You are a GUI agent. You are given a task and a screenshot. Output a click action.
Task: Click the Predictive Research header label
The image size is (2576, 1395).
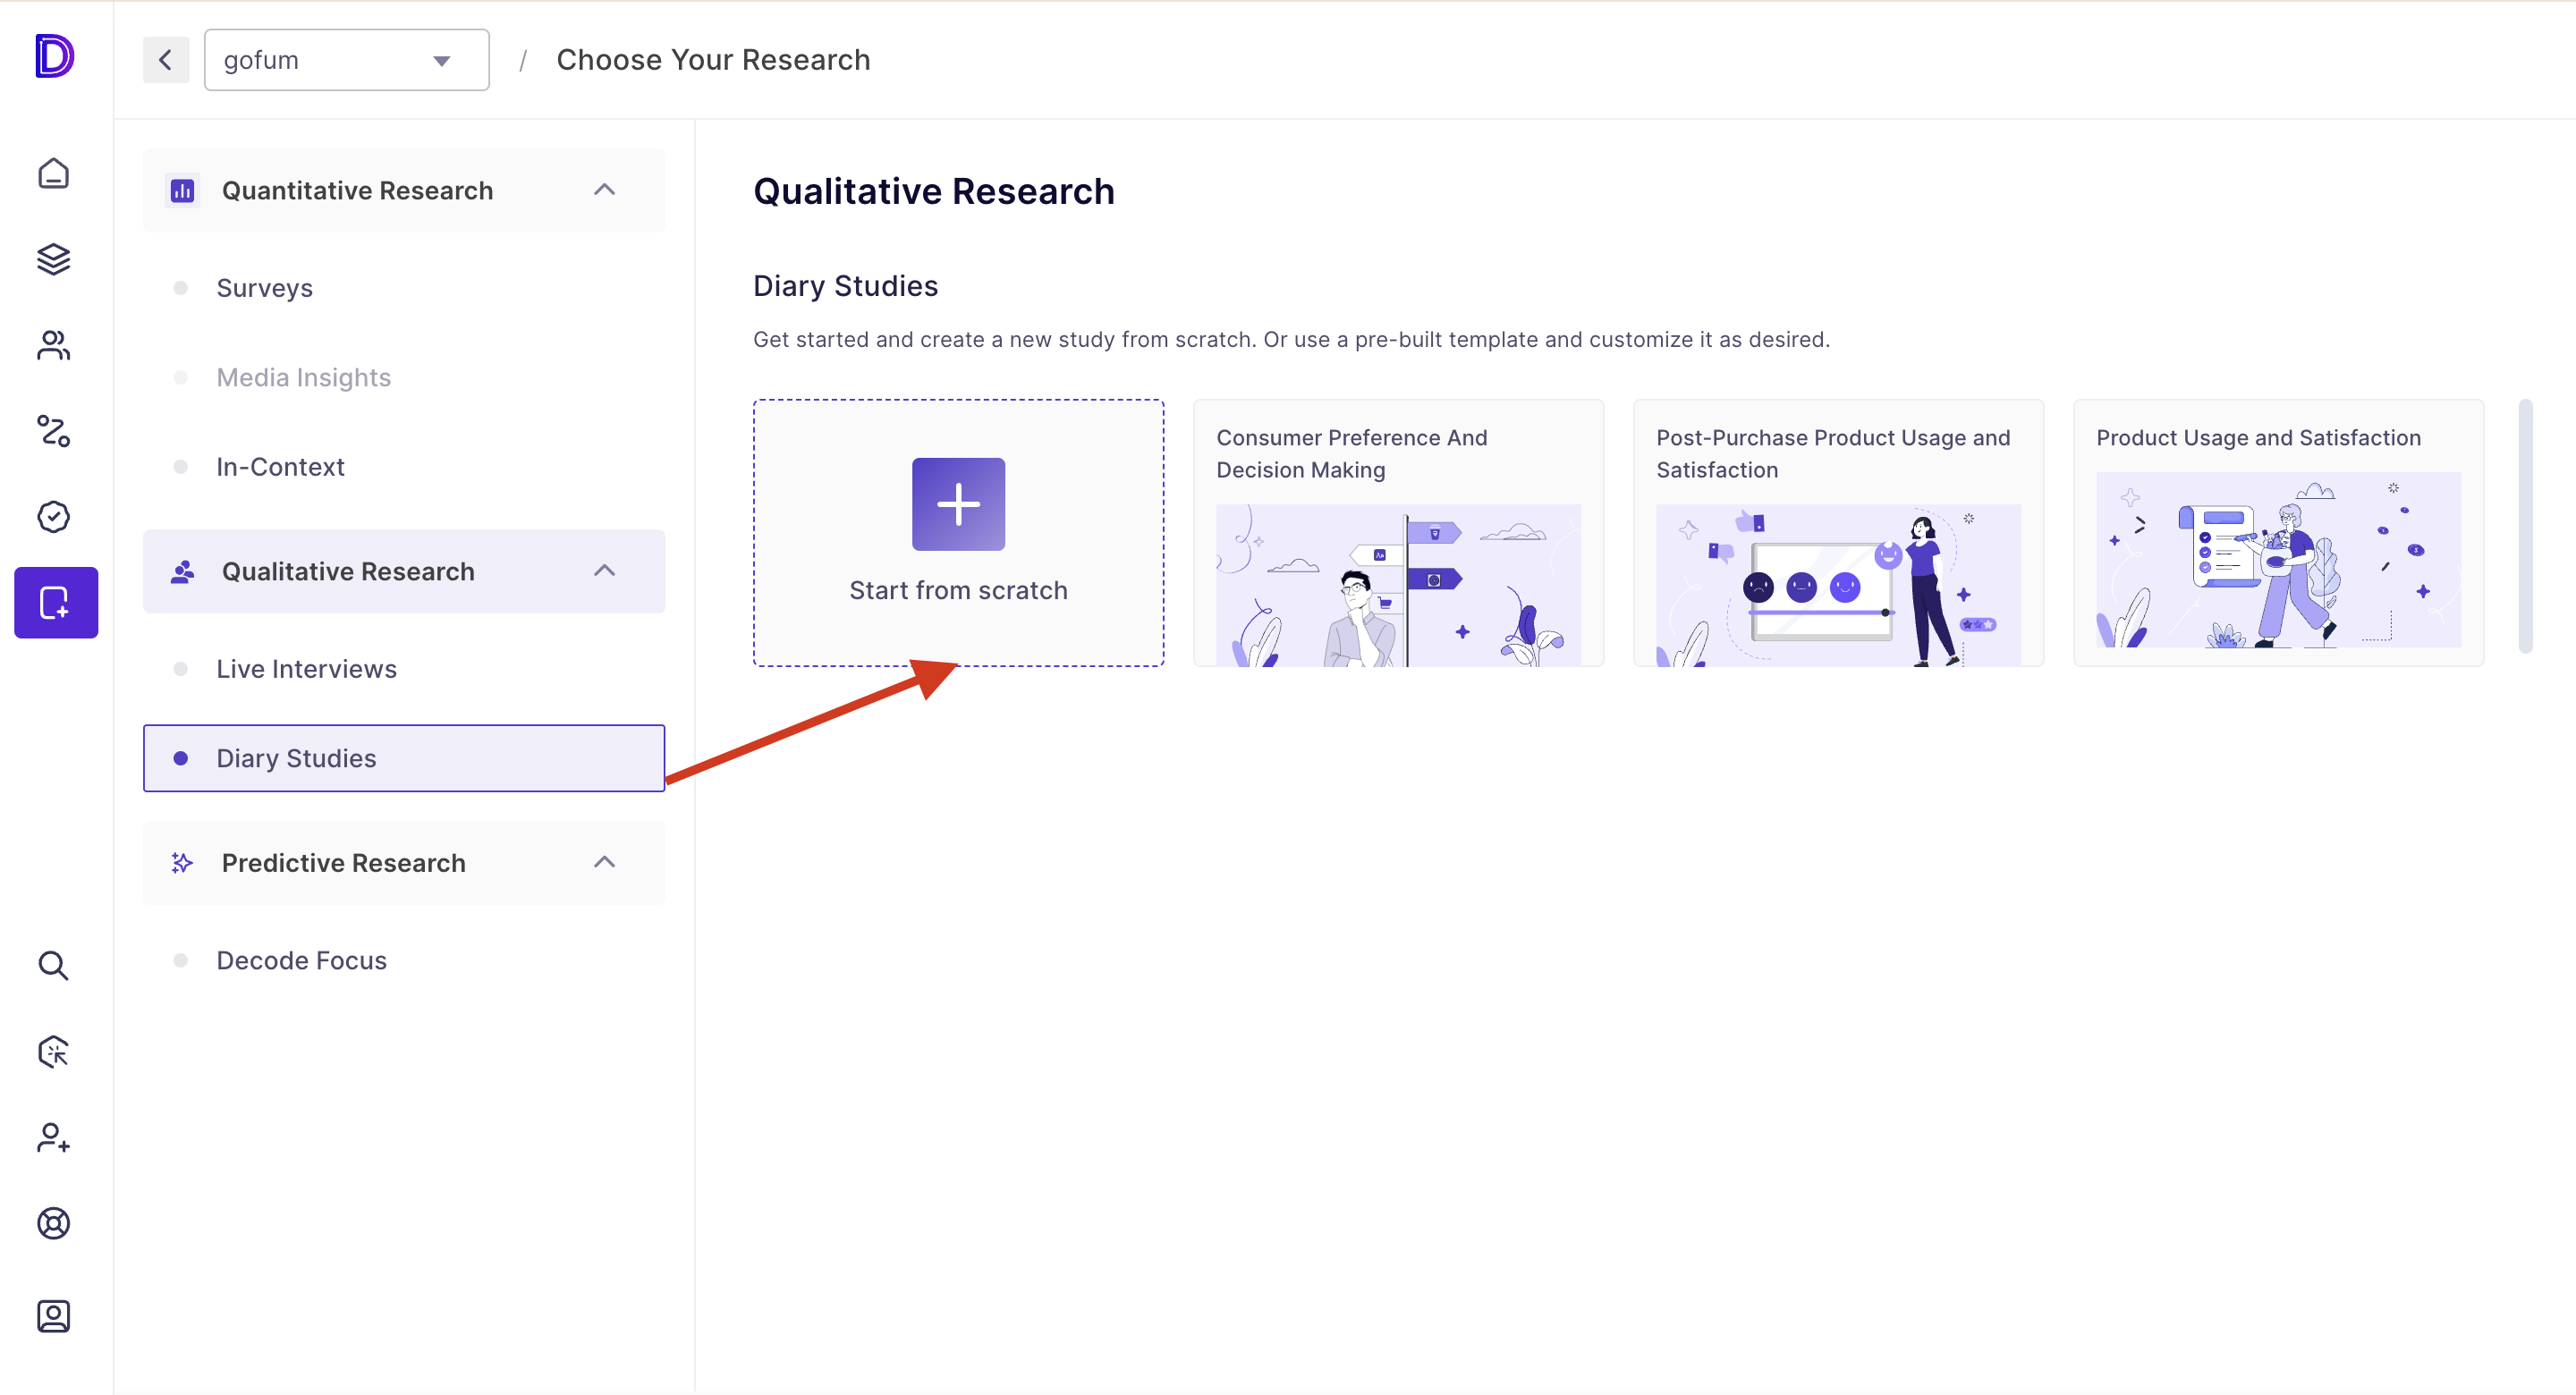[343, 864]
